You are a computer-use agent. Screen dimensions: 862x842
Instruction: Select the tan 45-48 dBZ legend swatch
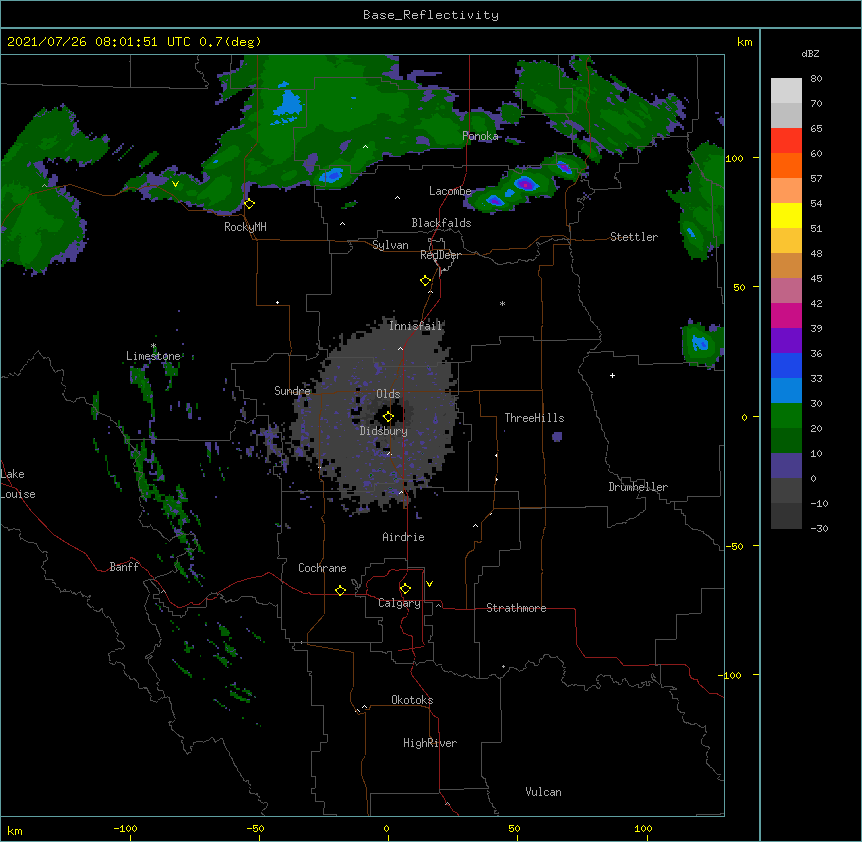[x=786, y=265]
